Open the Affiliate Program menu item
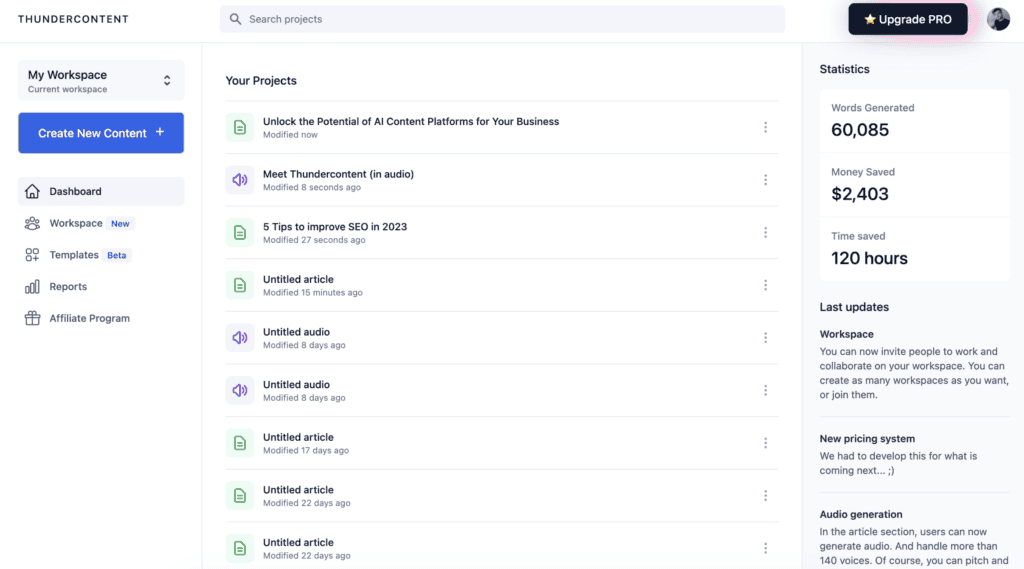Viewport: 1024px width, 569px height. coord(89,319)
